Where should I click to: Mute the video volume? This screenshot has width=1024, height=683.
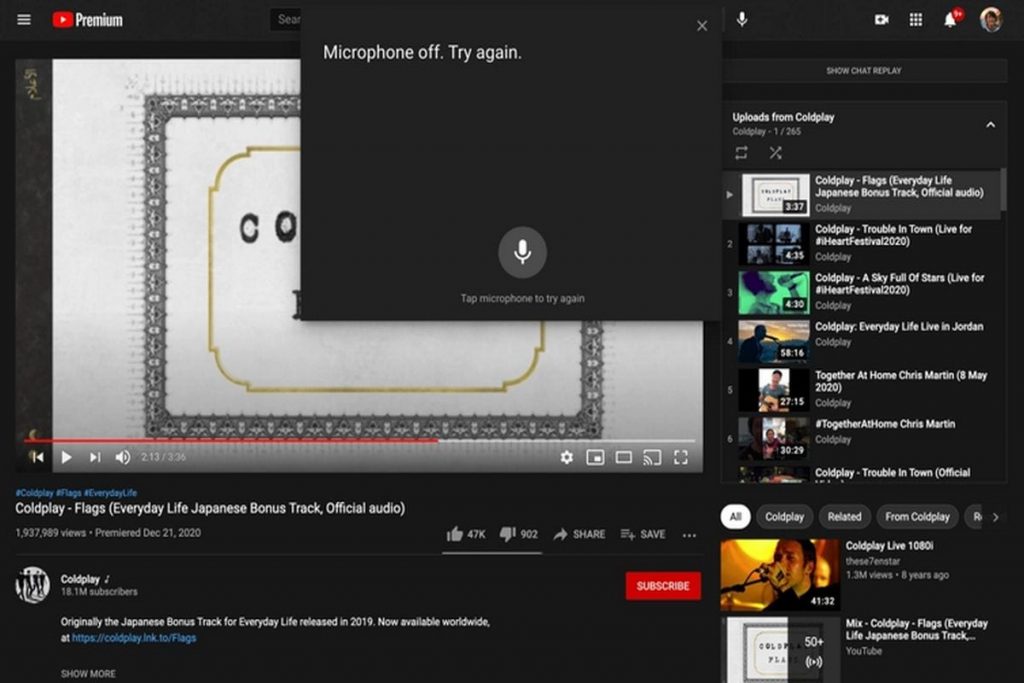point(121,458)
